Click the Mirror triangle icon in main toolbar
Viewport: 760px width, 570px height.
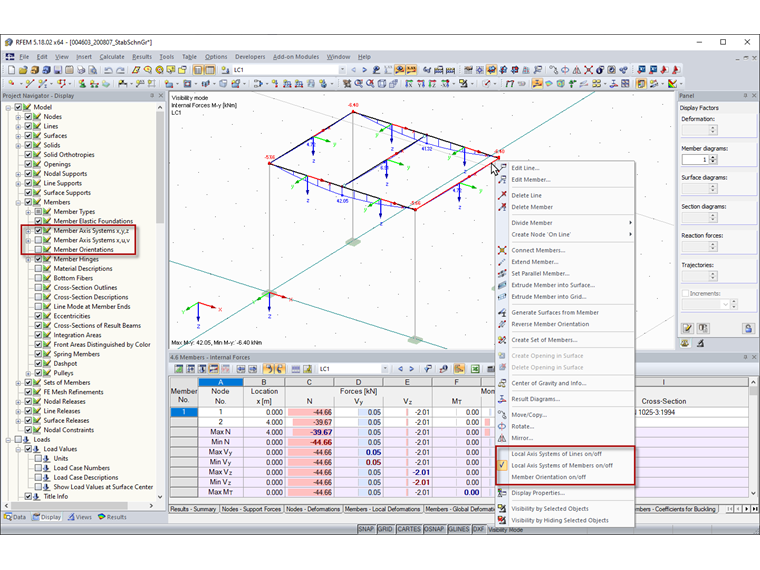pos(577,70)
